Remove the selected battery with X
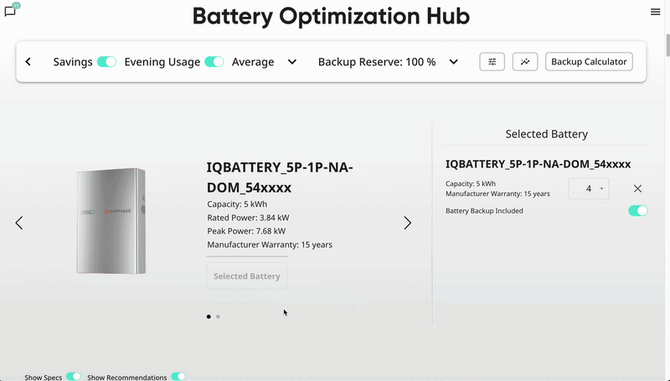This screenshot has width=670, height=381. click(638, 188)
